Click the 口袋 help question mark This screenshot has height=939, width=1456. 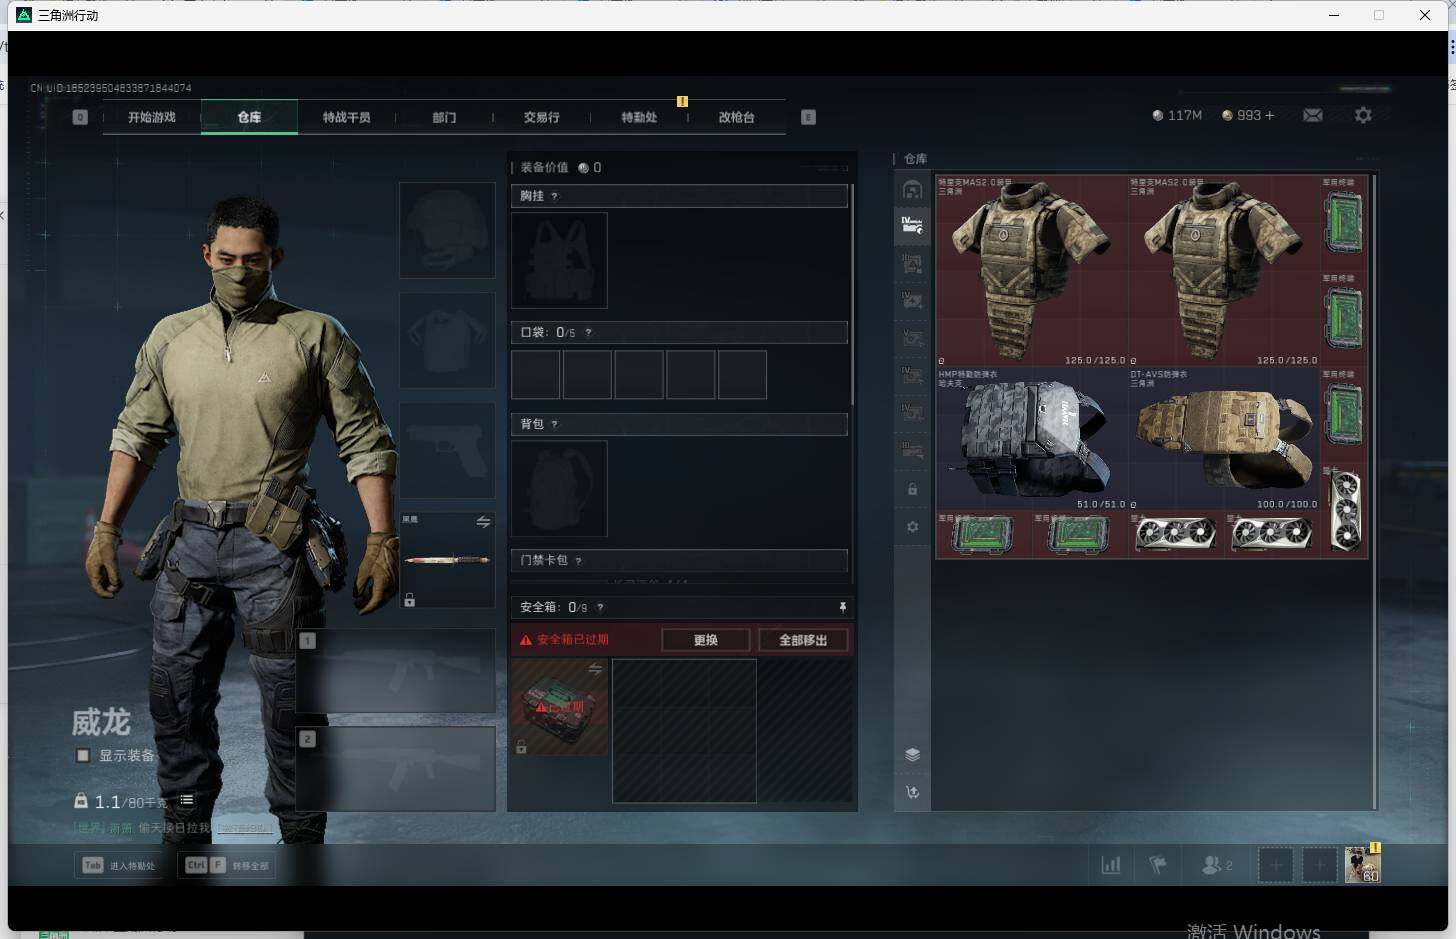pos(588,332)
